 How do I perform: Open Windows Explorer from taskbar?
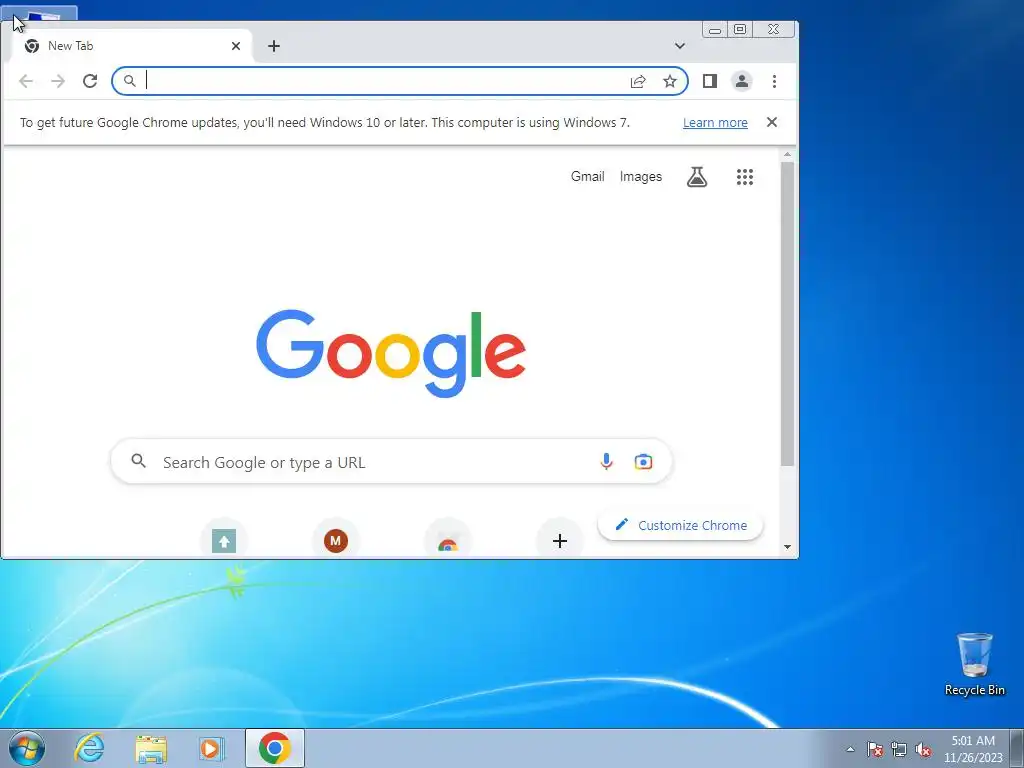click(151, 748)
